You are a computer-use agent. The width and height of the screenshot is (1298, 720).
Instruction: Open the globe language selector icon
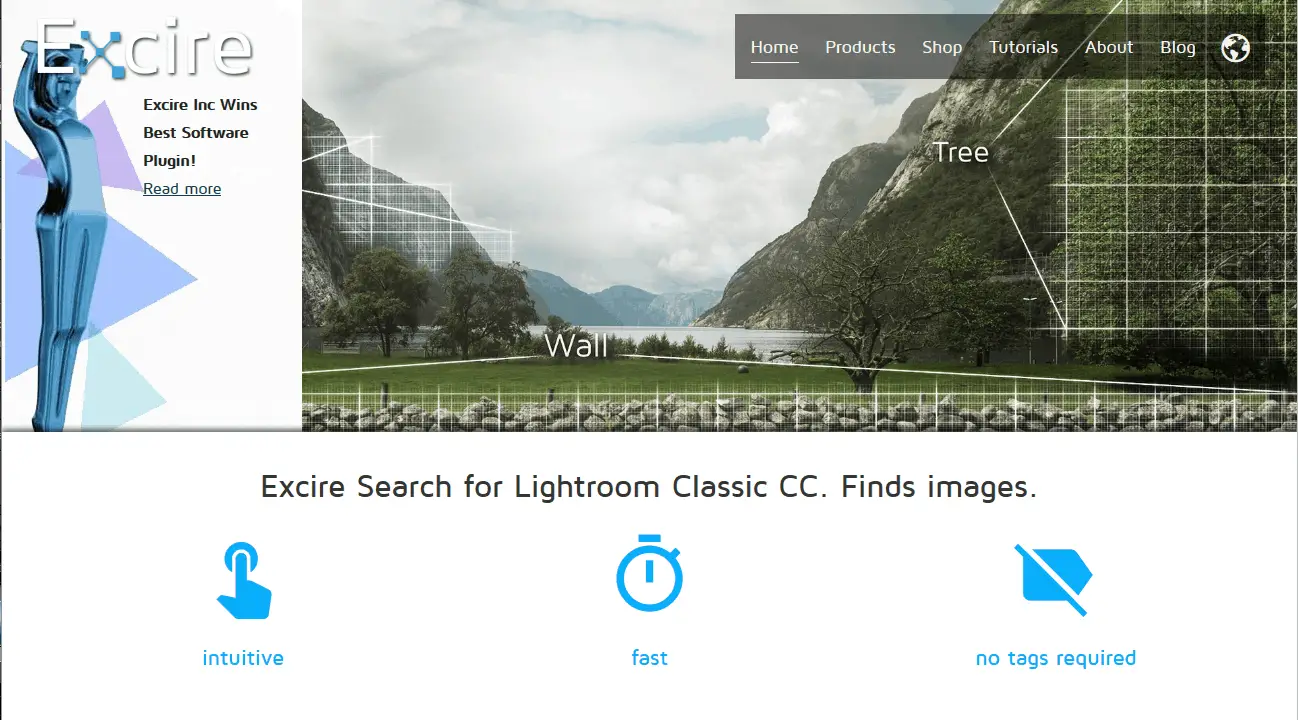pos(1236,47)
